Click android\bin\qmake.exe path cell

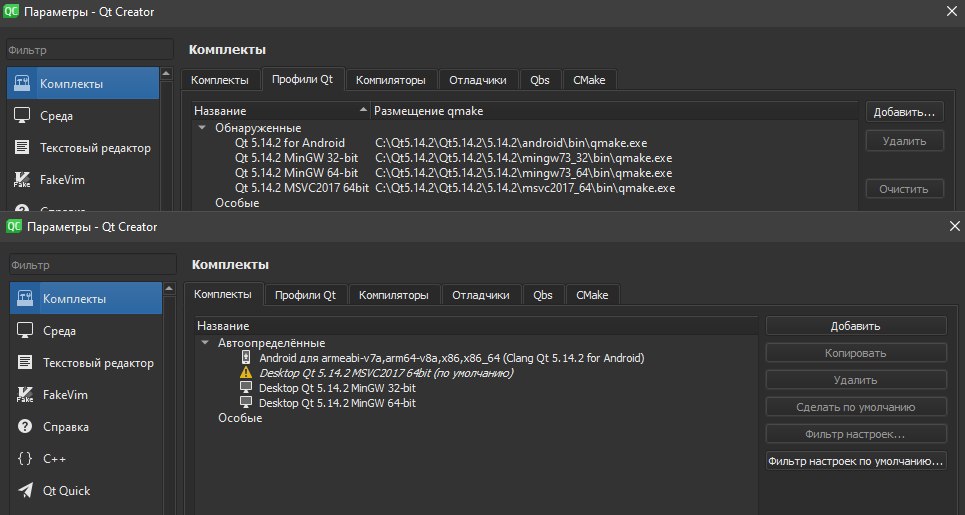click(511, 143)
